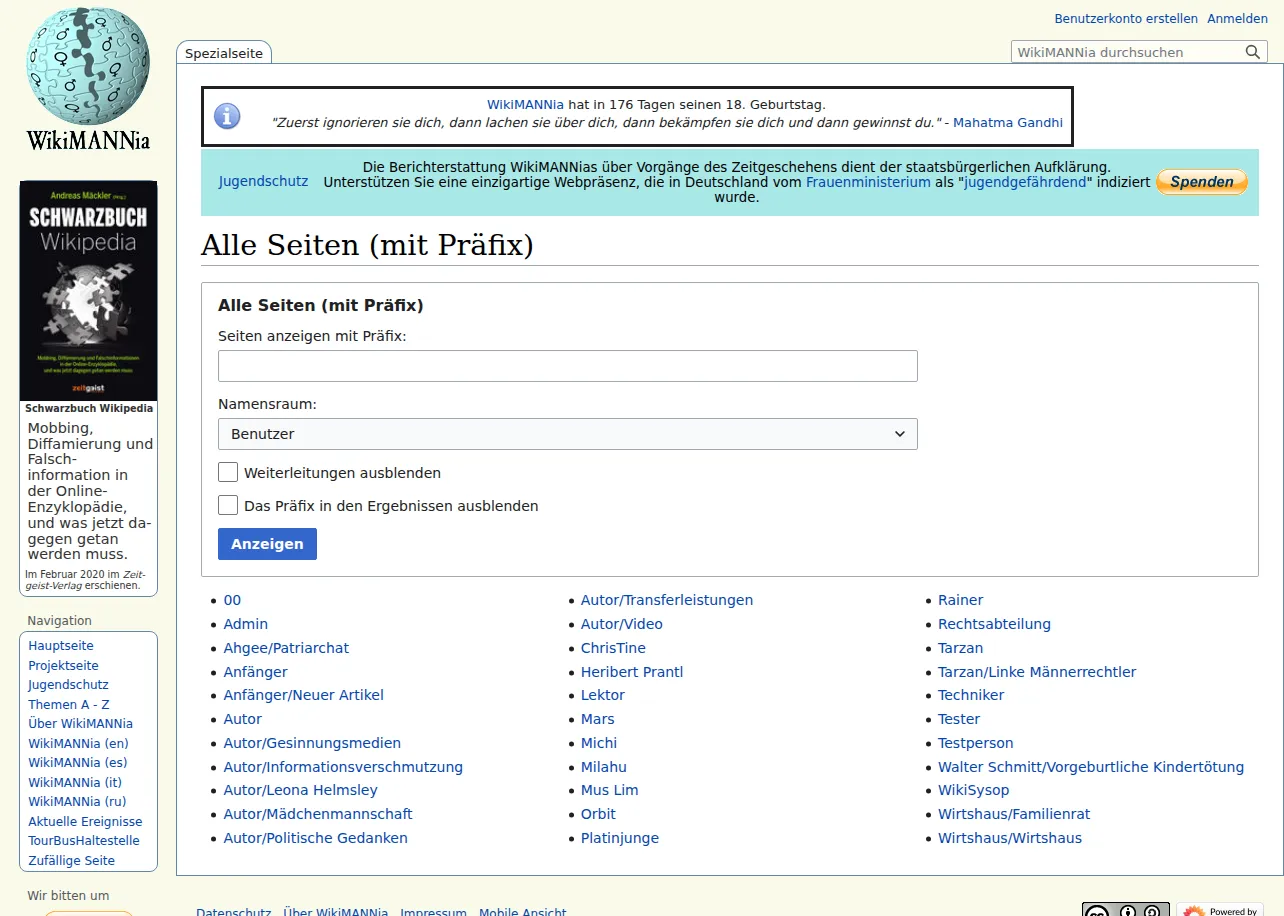Open 'Wirtshaus/Familienrat' page
This screenshot has height=916, width=1284.
pos(1014,814)
